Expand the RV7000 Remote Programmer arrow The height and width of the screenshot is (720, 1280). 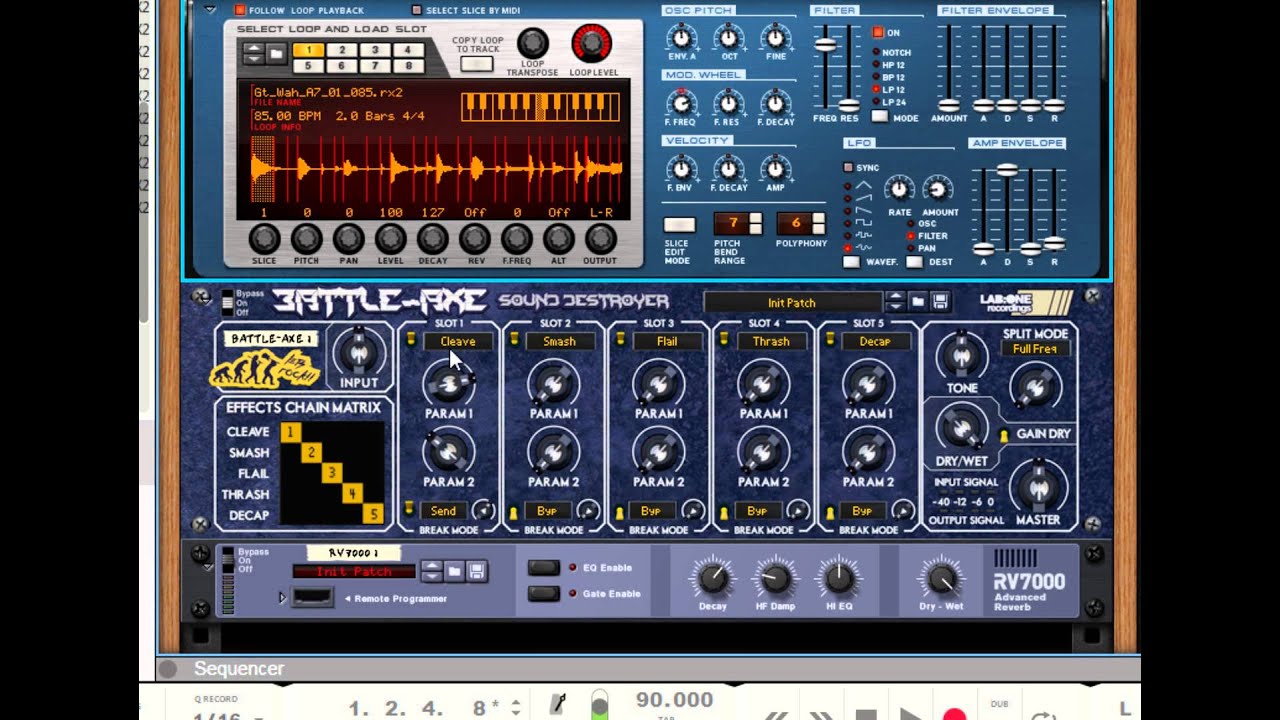pyautogui.click(x=282, y=598)
